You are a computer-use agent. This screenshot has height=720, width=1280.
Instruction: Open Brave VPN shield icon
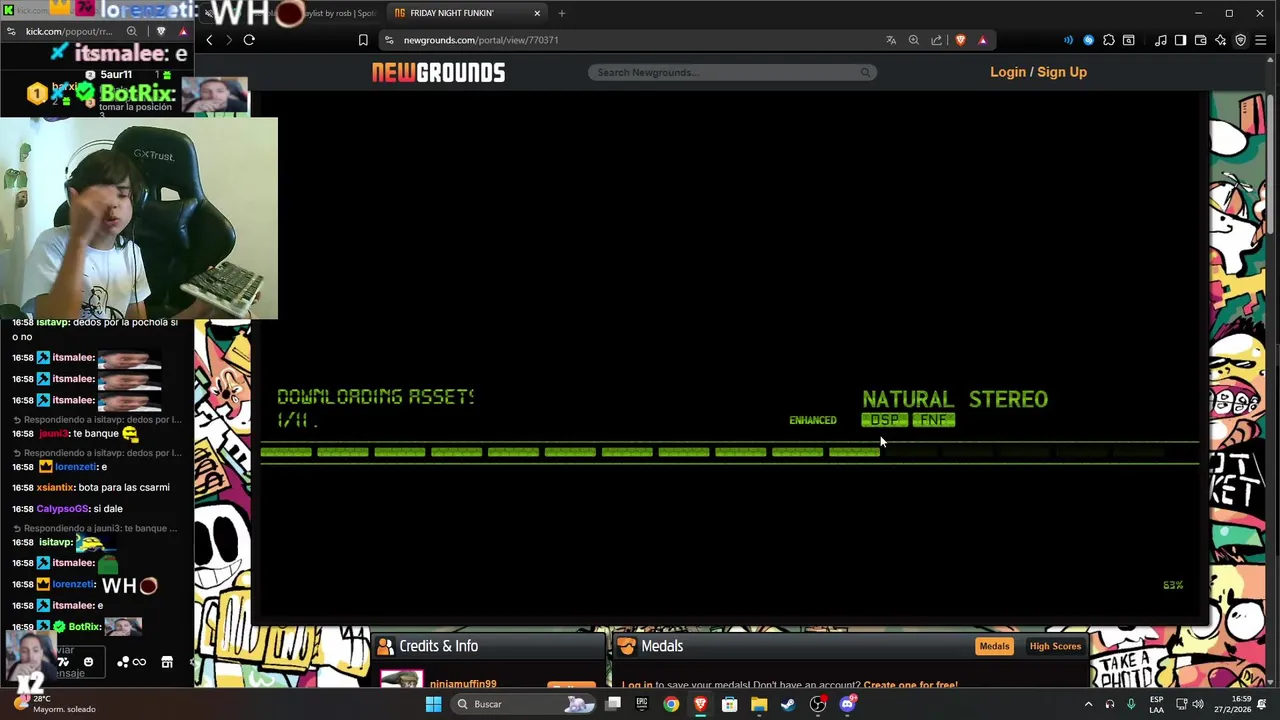coord(1240,40)
